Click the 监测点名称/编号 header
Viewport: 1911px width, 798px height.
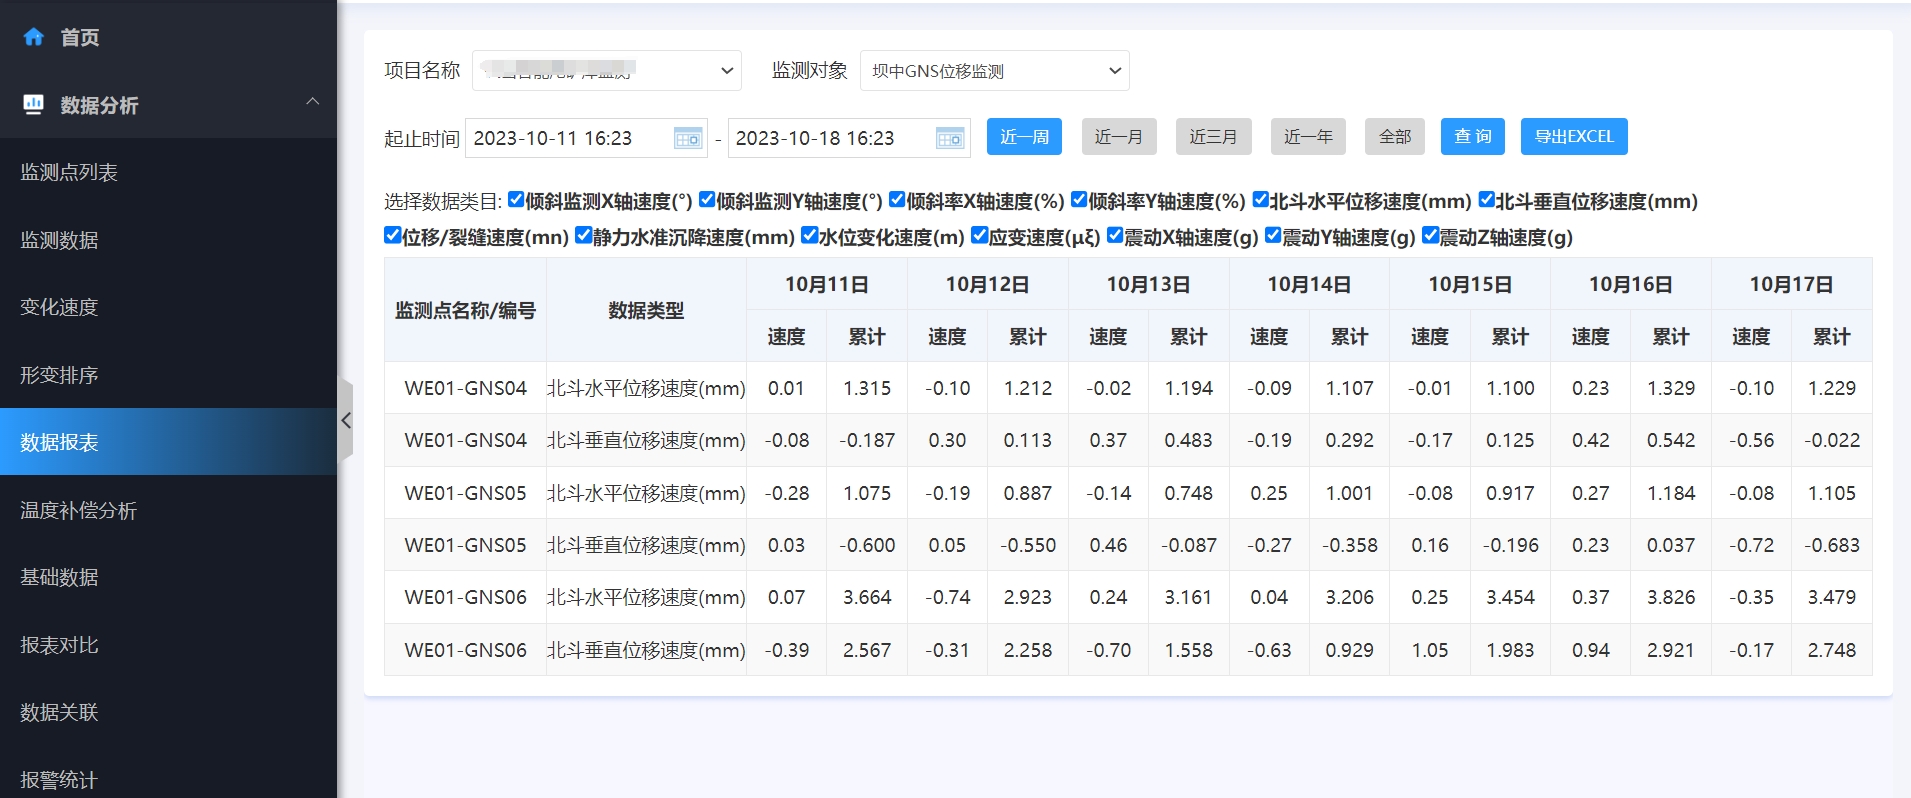466,310
